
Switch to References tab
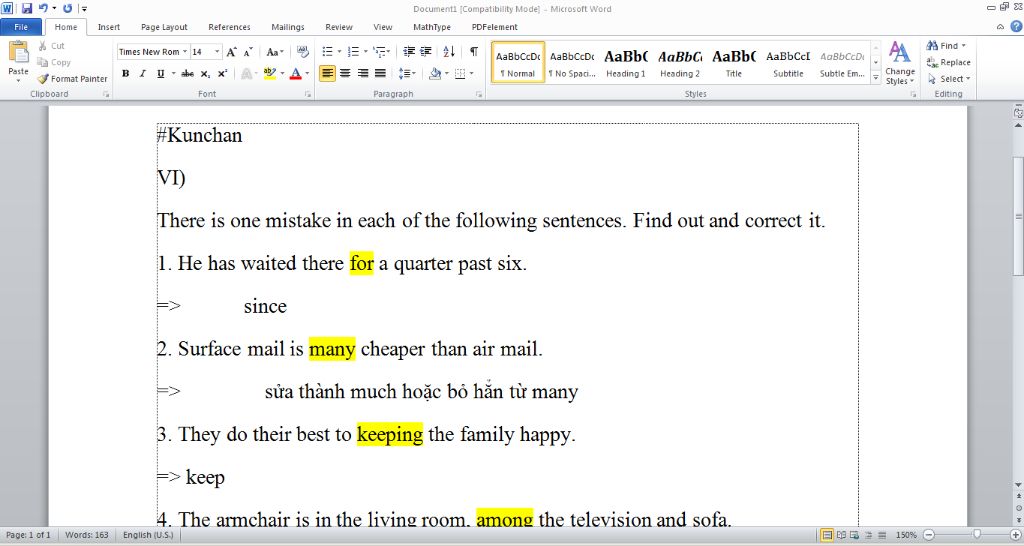229,27
